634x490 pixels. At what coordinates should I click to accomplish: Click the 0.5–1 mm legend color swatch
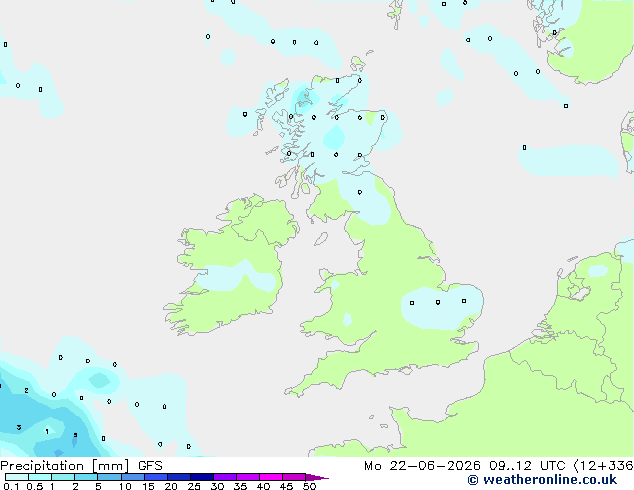(40, 477)
